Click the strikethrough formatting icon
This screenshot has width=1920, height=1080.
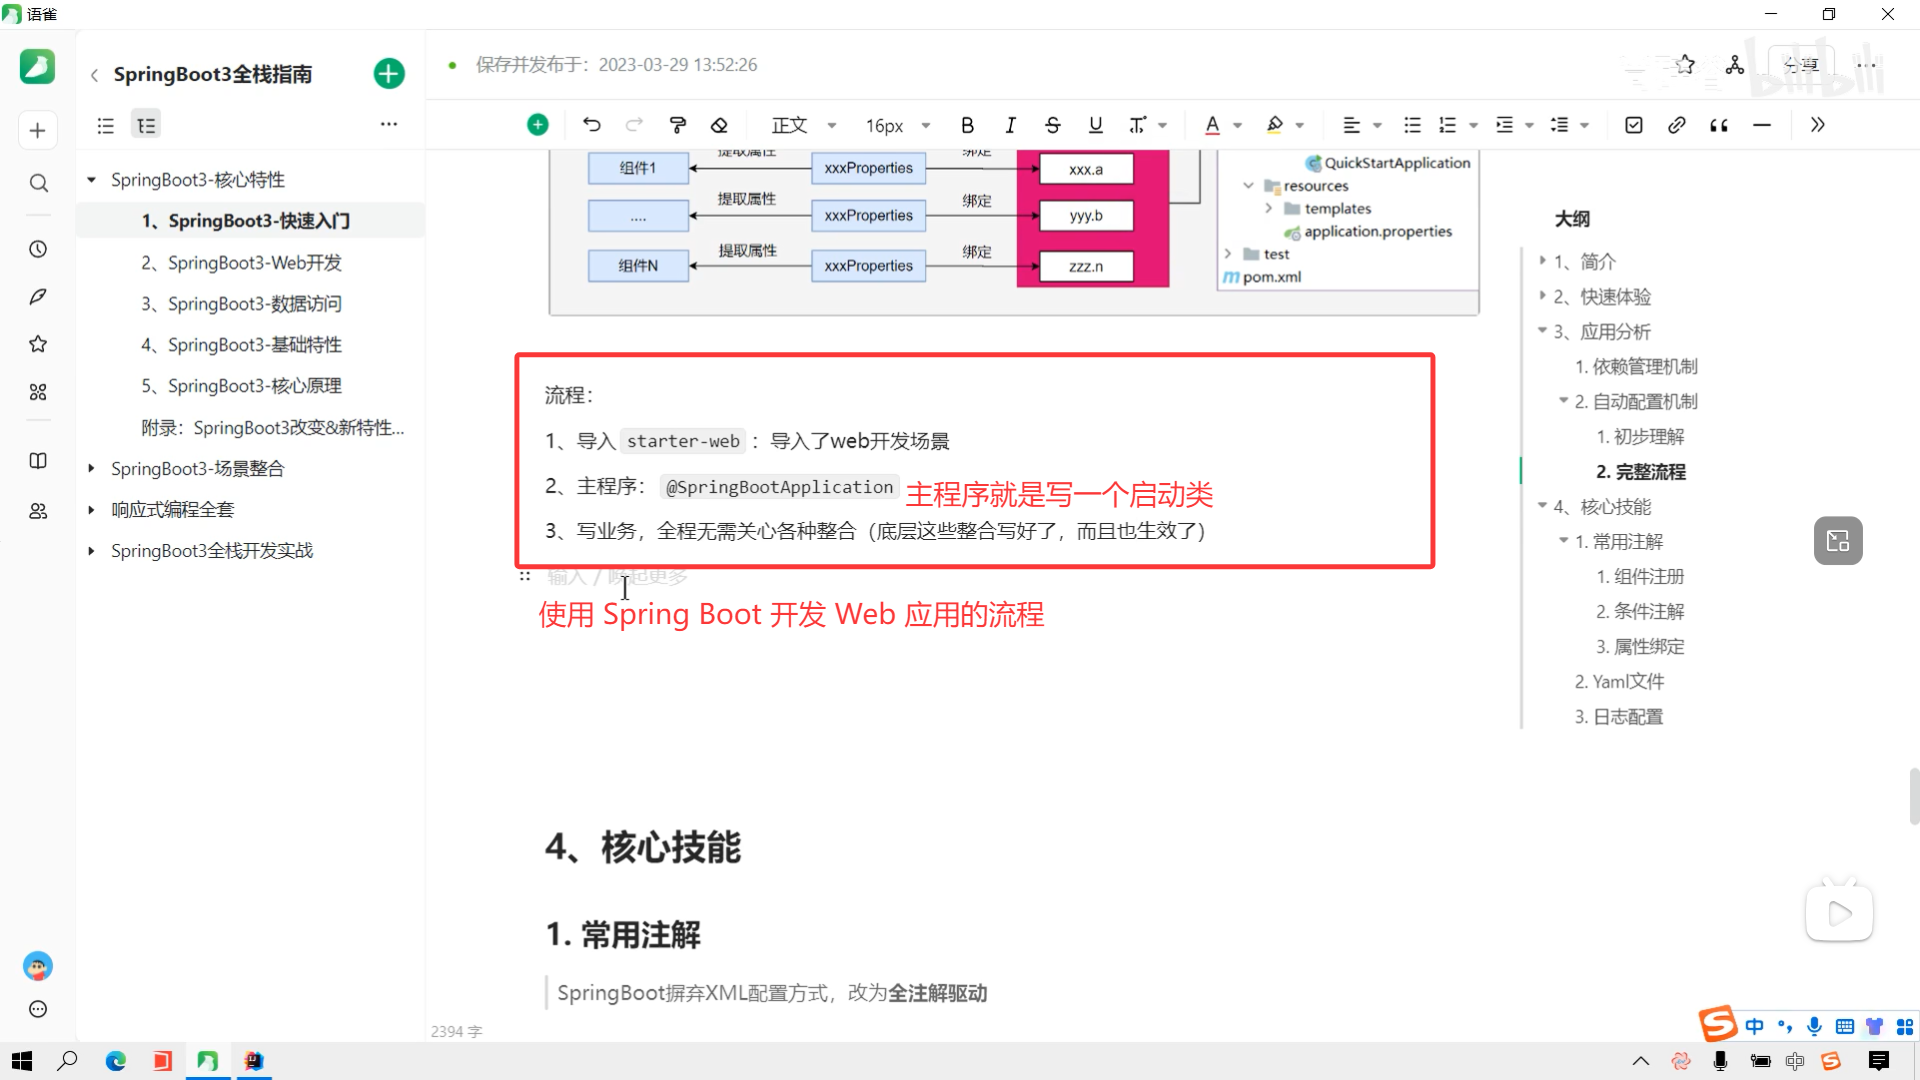[1052, 125]
